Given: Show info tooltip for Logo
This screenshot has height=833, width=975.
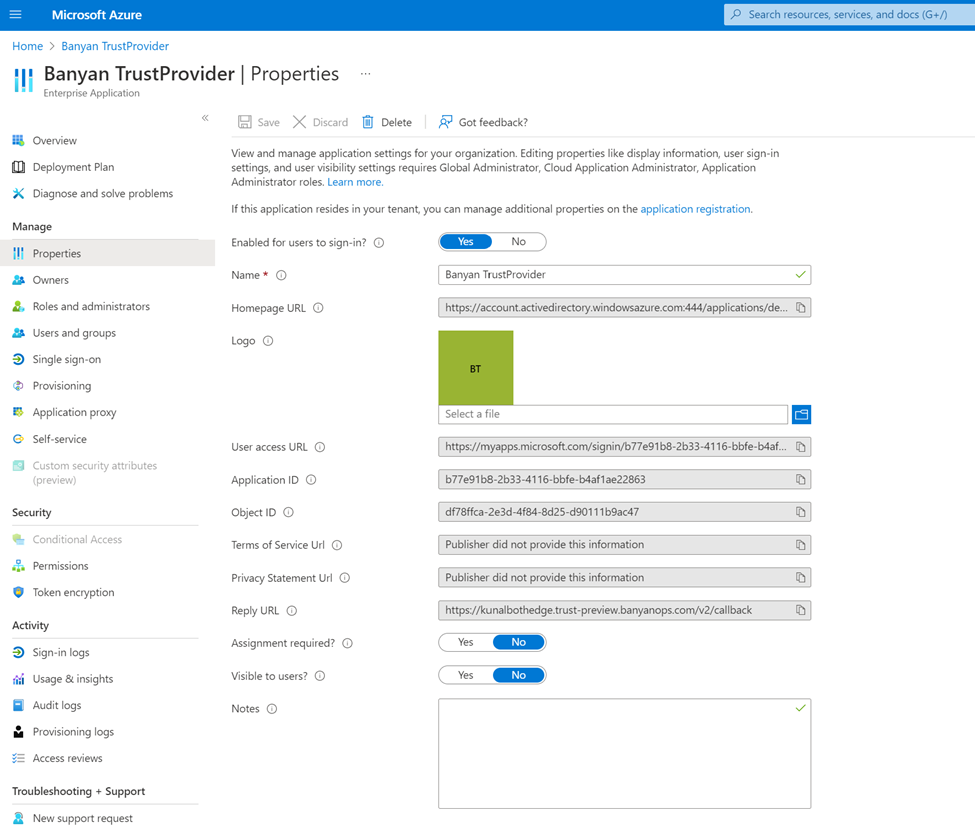Looking at the screenshot, I should pyautogui.click(x=268, y=341).
